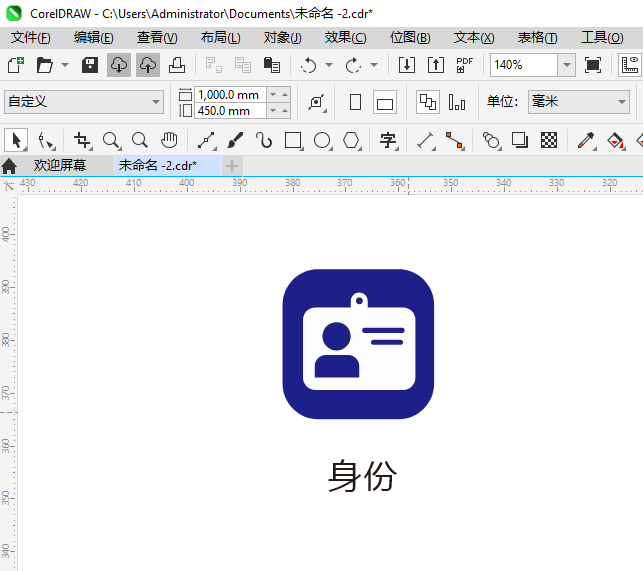Switch to the Welcome Screen tab
This screenshot has height=571, width=643.
tap(60, 165)
